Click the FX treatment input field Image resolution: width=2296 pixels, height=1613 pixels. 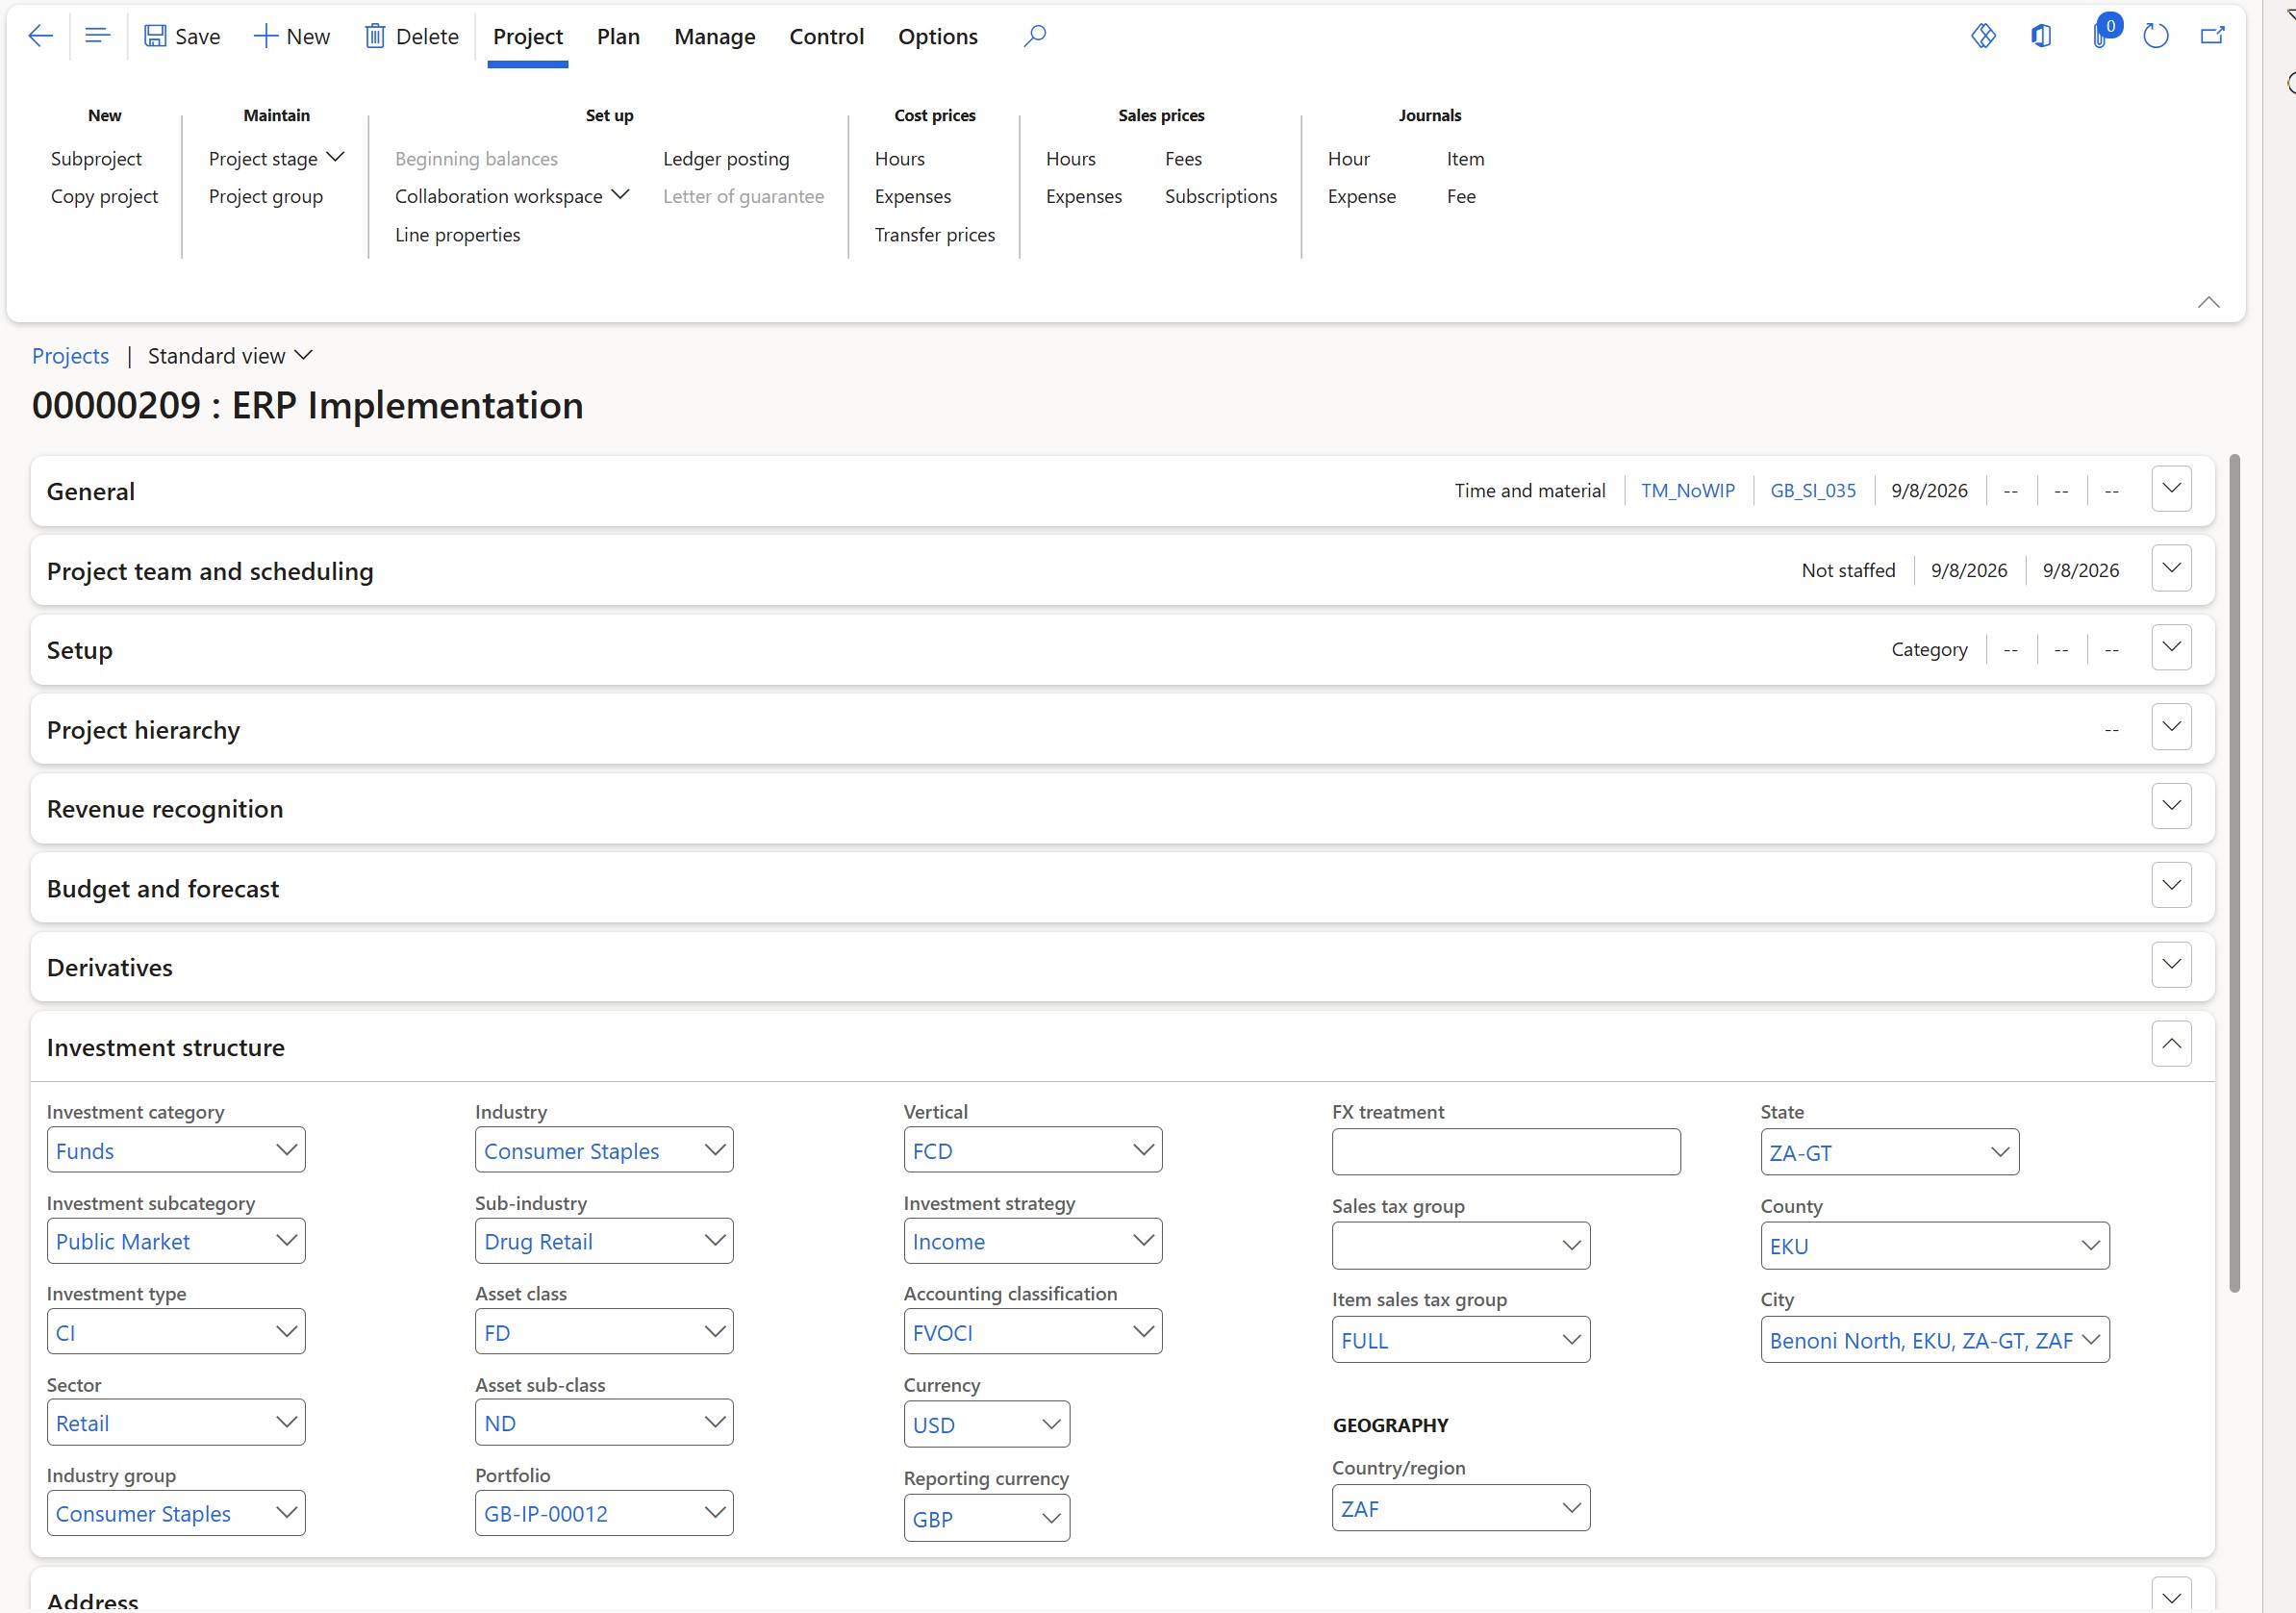[1505, 1152]
